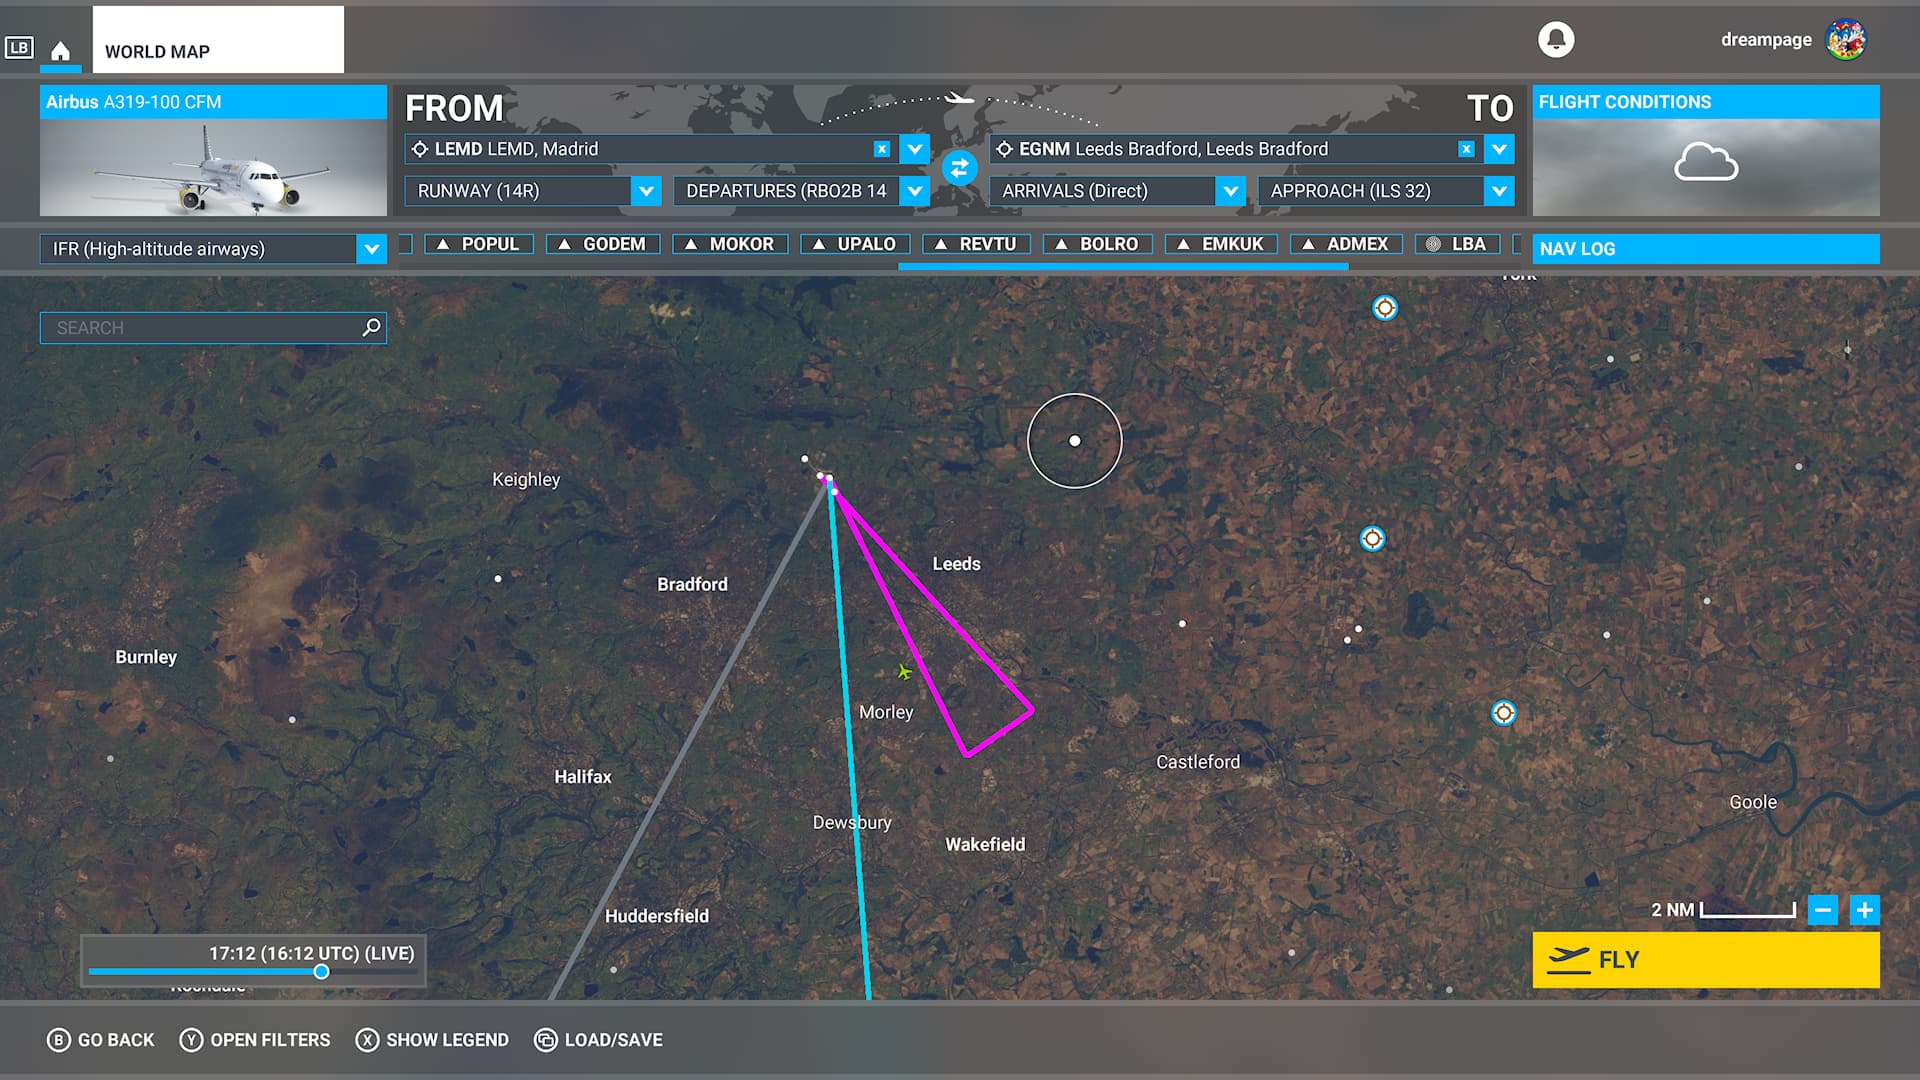
Task: Open the DEPARTURES RBO2B dropdown
Action: (x=914, y=191)
